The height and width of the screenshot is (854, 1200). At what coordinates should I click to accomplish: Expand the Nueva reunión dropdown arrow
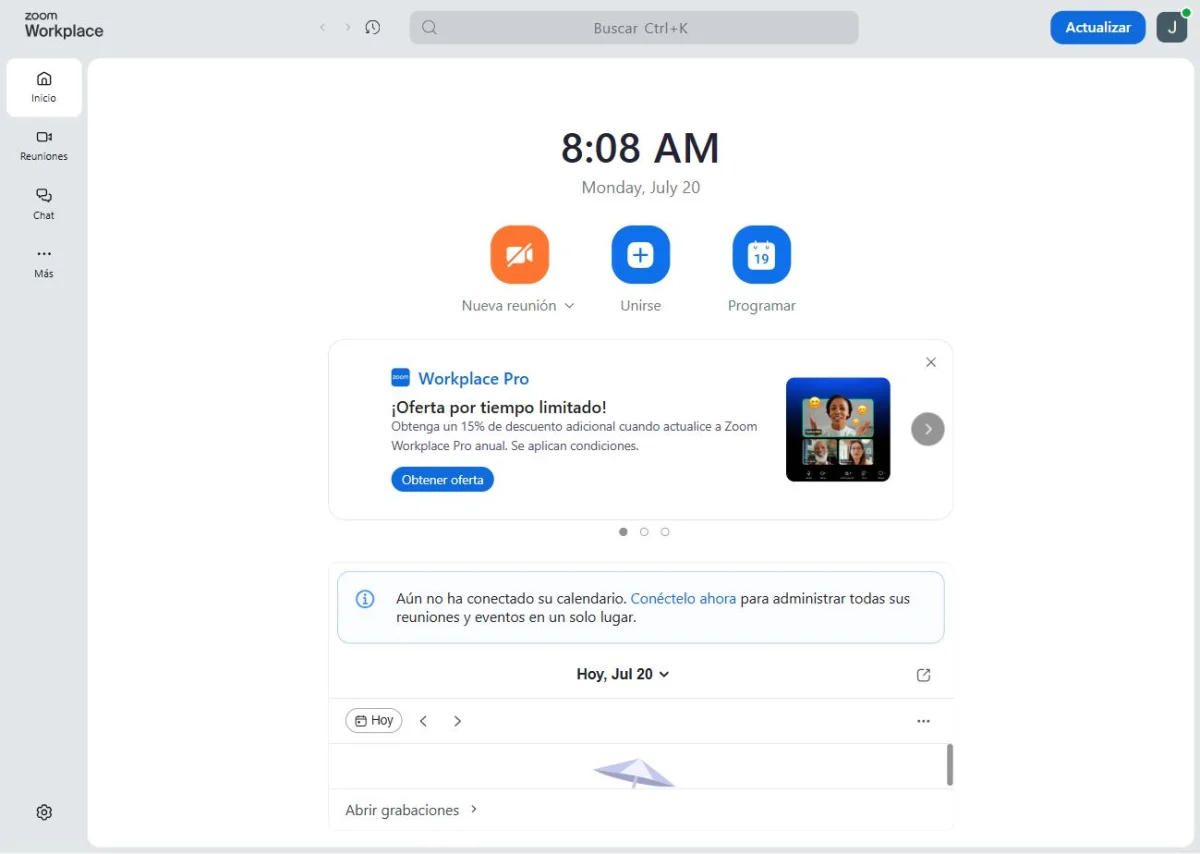[x=570, y=306]
